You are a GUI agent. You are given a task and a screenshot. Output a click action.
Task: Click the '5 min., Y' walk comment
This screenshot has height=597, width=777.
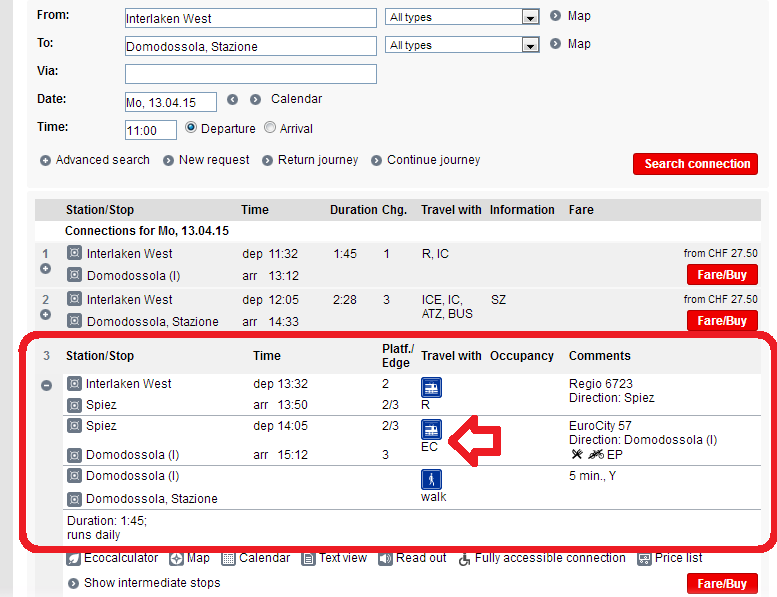[x=592, y=476]
